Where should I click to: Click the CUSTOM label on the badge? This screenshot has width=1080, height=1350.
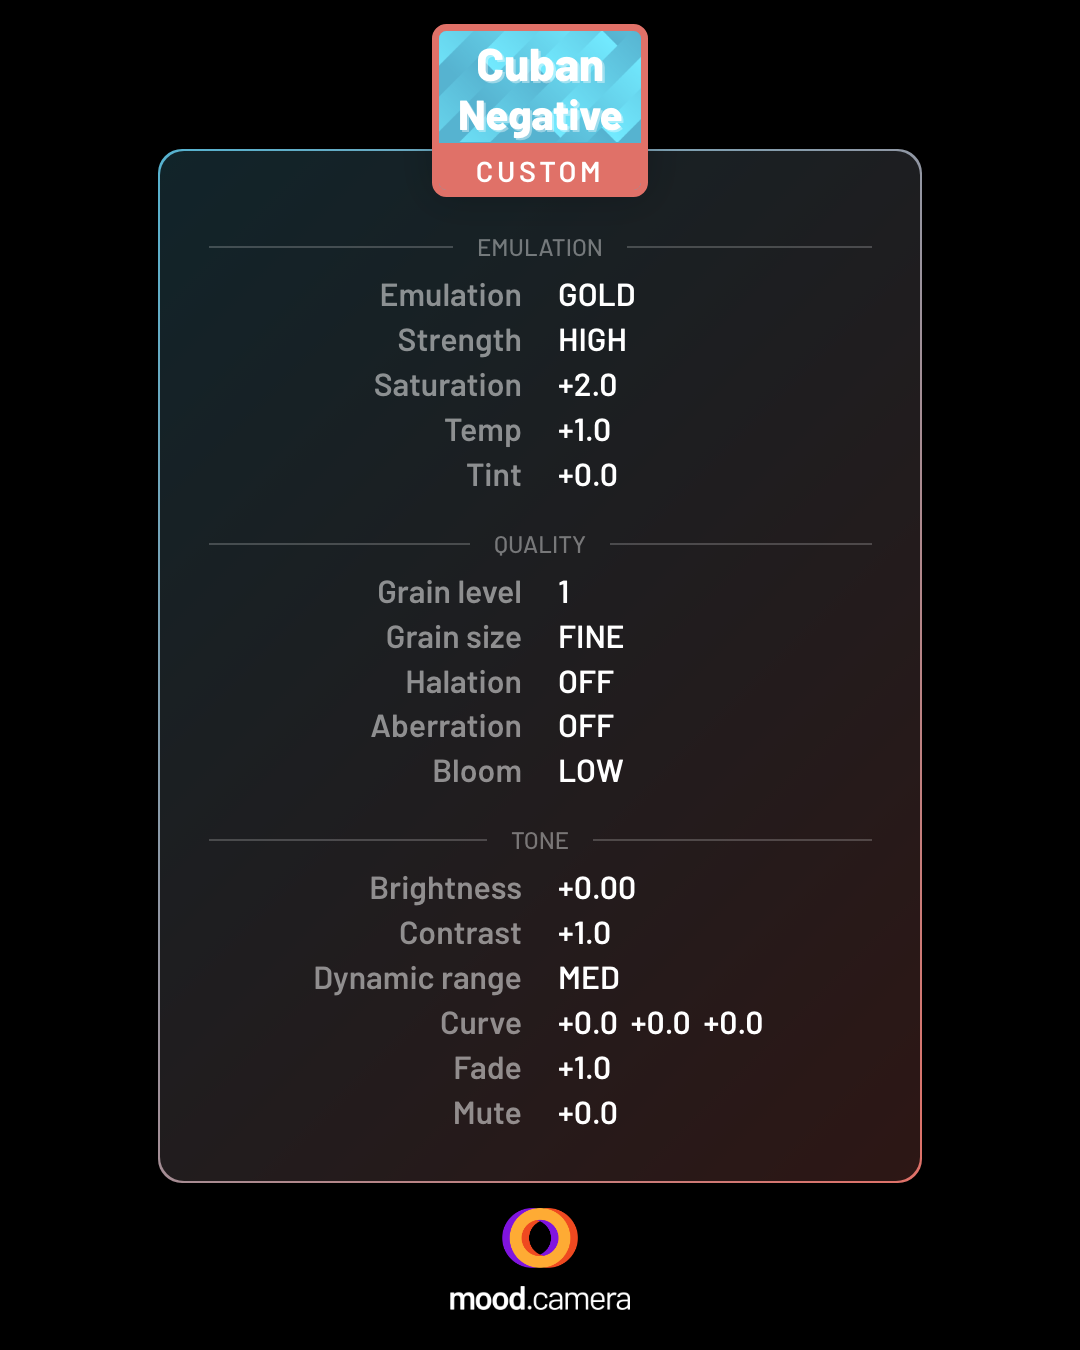tap(539, 172)
